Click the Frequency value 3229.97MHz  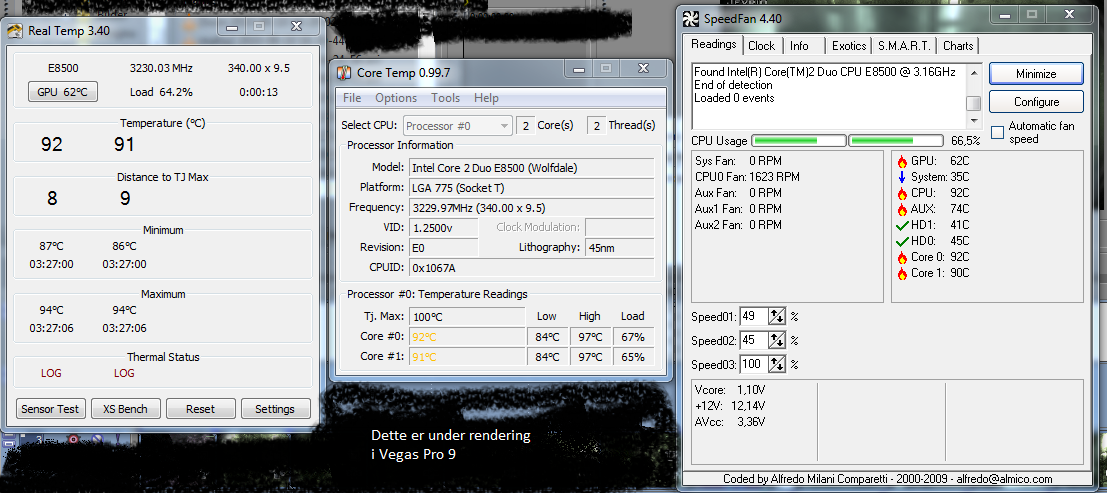pyautogui.click(x=531, y=208)
